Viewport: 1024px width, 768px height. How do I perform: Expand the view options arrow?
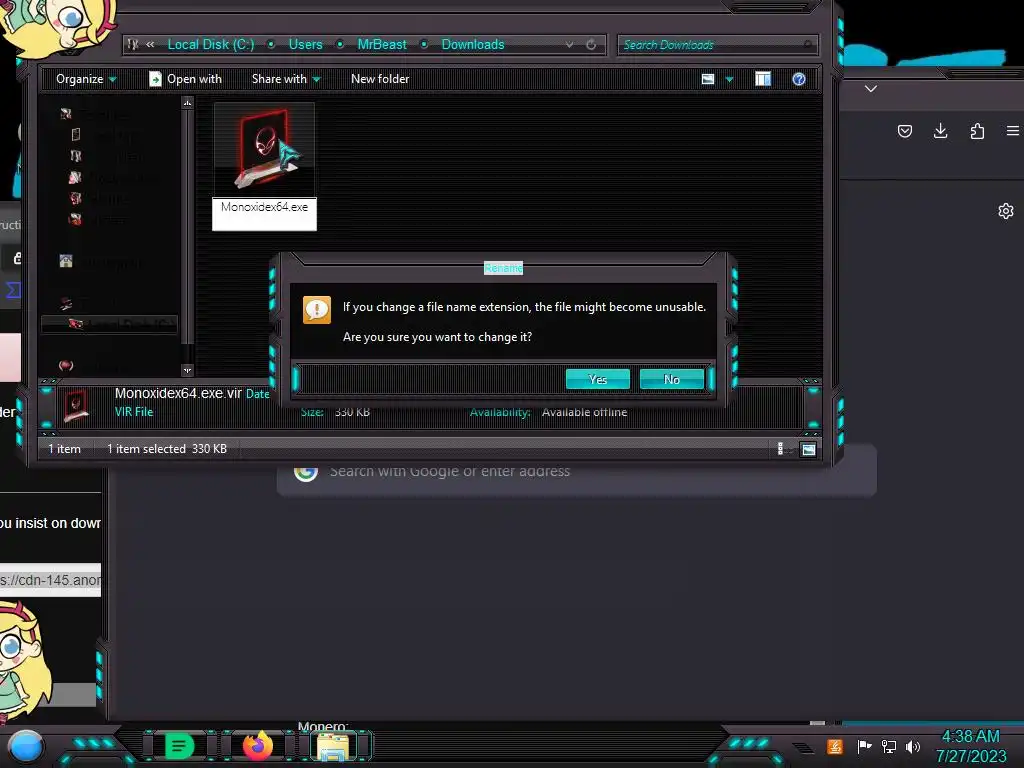pyautogui.click(x=729, y=80)
